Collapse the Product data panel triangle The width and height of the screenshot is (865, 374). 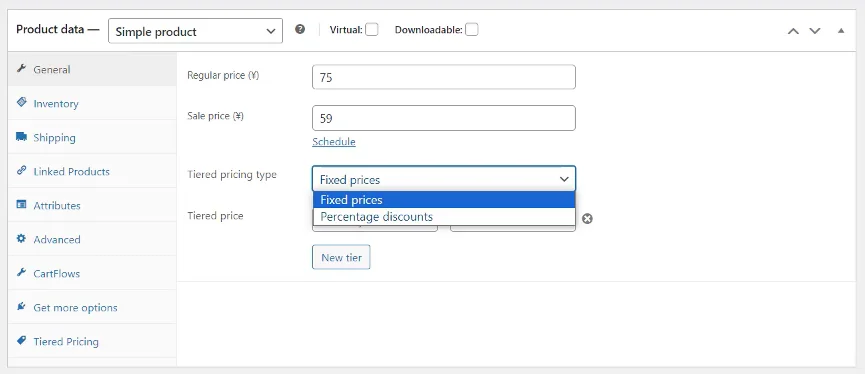coord(841,31)
